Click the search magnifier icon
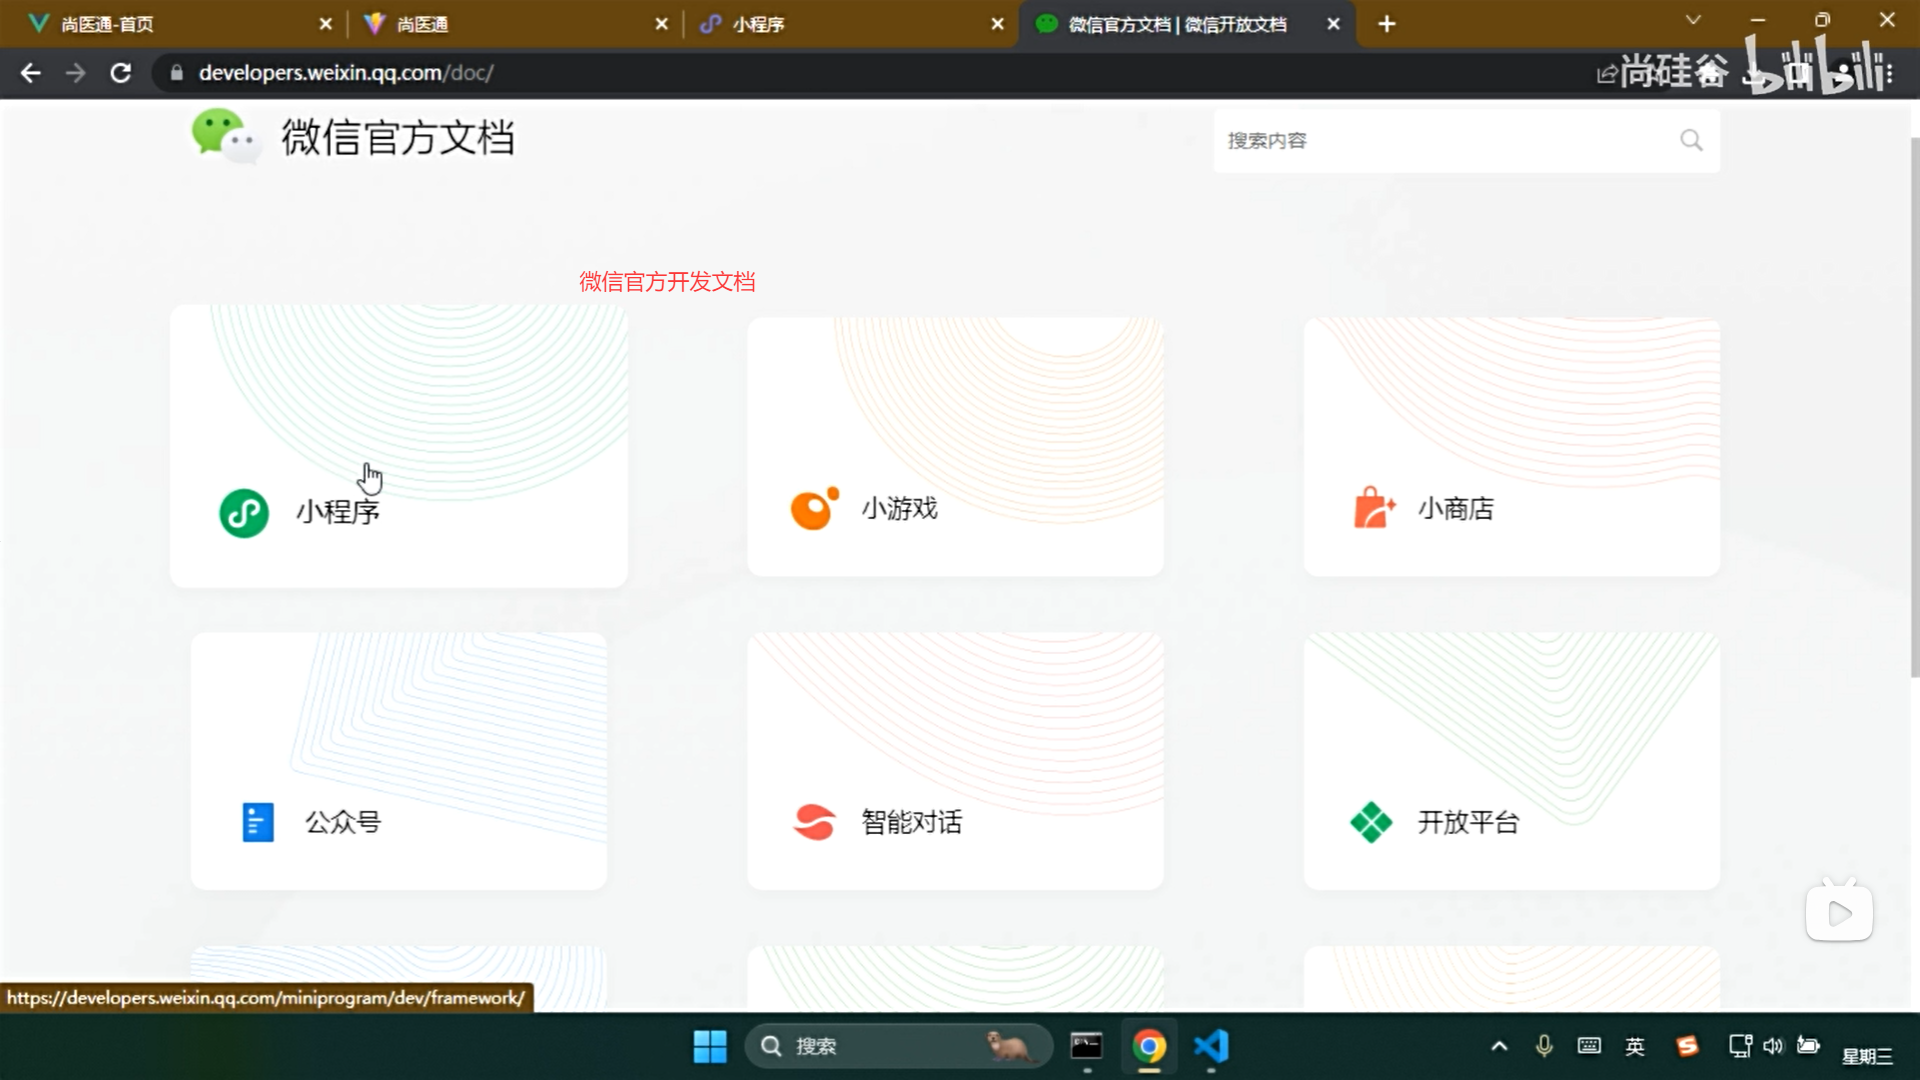The width and height of the screenshot is (1920, 1080). tap(1690, 140)
